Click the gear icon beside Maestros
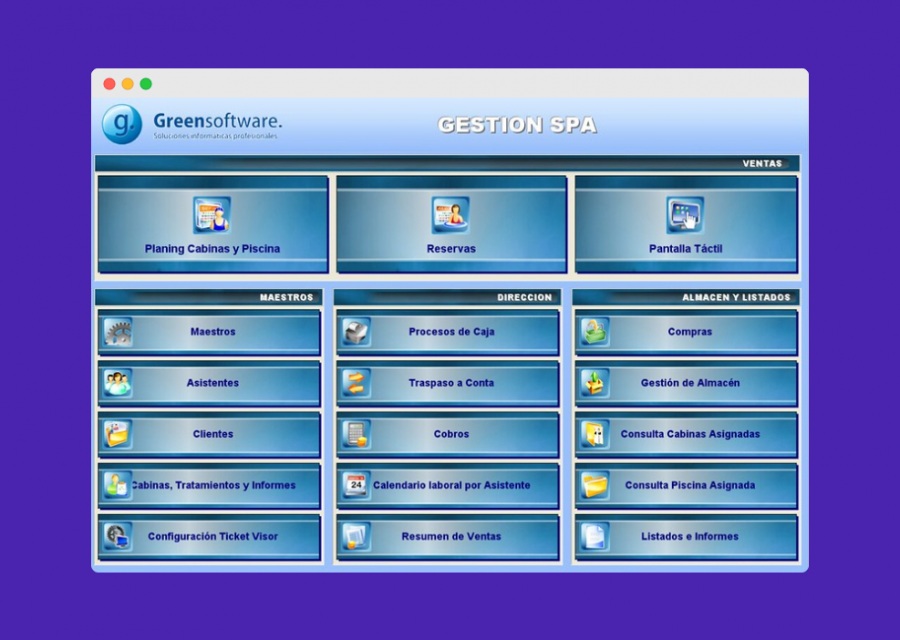Screen dimensions: 900x640 (118, 332)
